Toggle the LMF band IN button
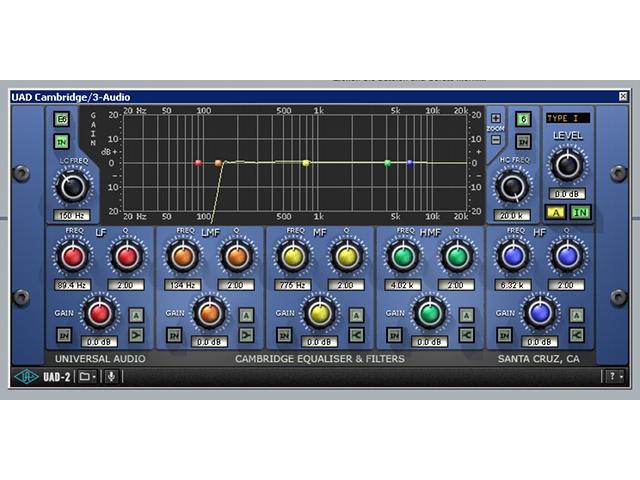640x480 pixels. click(174, 335)
